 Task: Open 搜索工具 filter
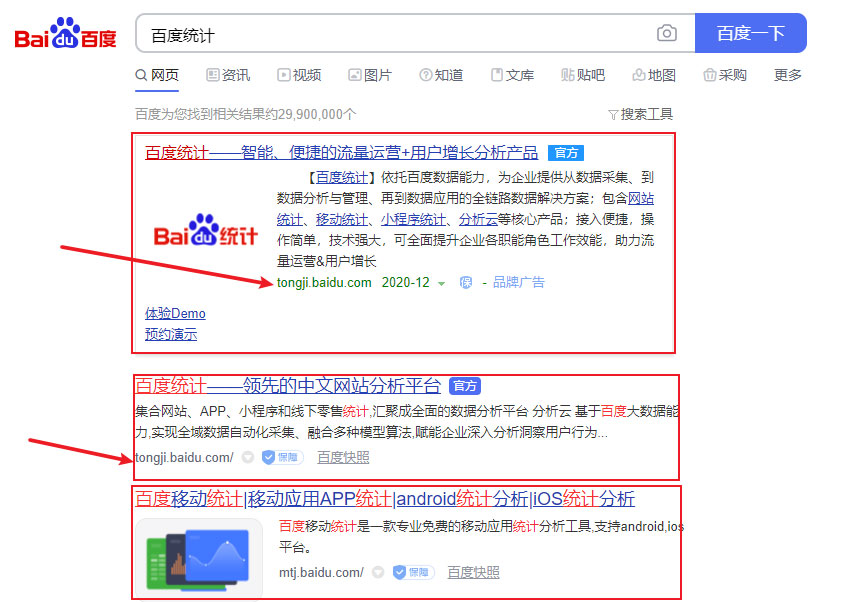click(x=641, y=114)
